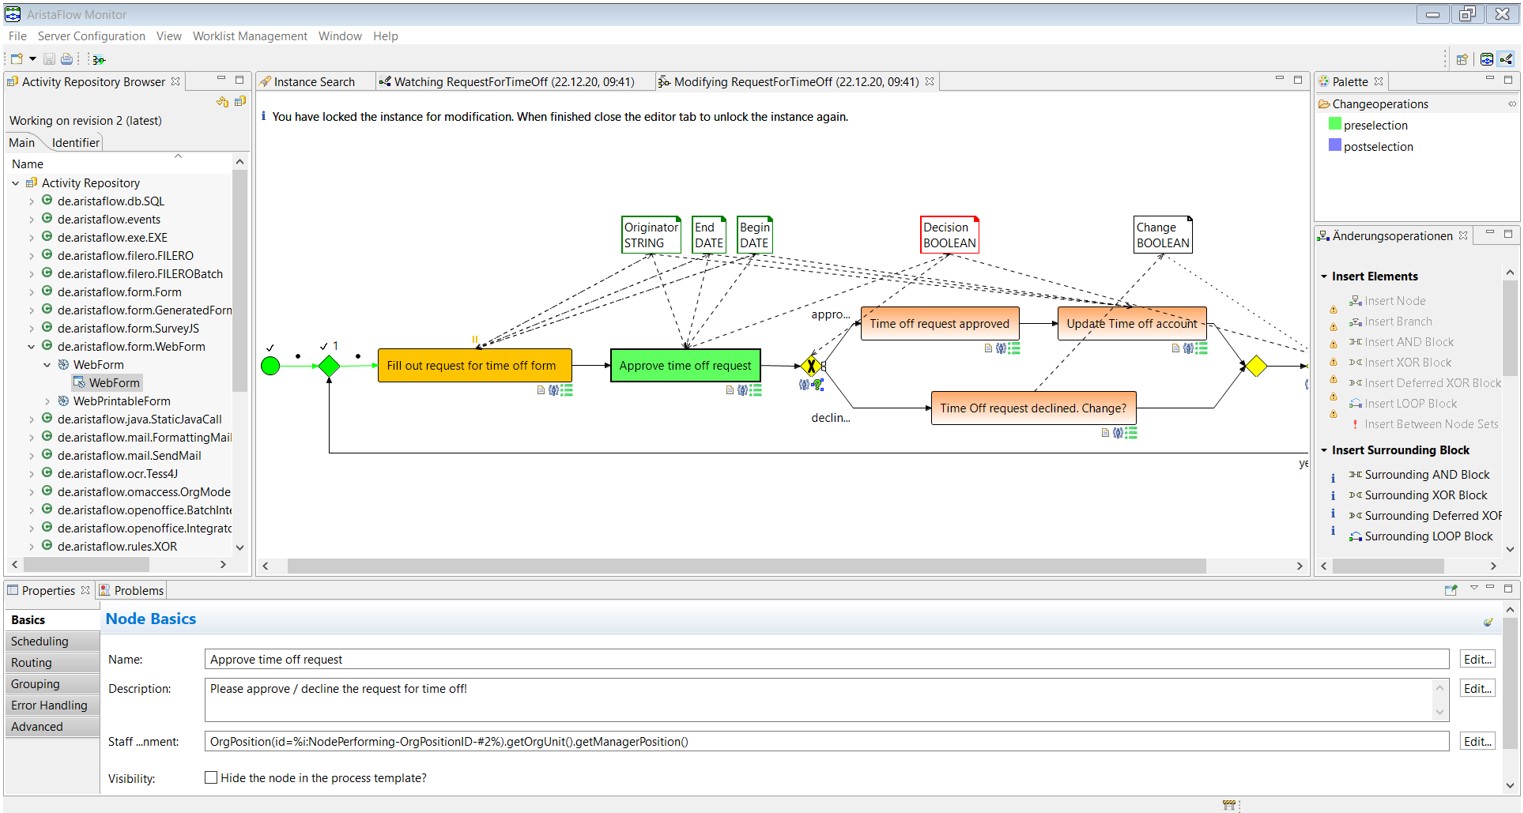The width and height of the screenshot is (1523, 813).
Task: Click the green loop diamond node
Action: (x=329, y=366)
